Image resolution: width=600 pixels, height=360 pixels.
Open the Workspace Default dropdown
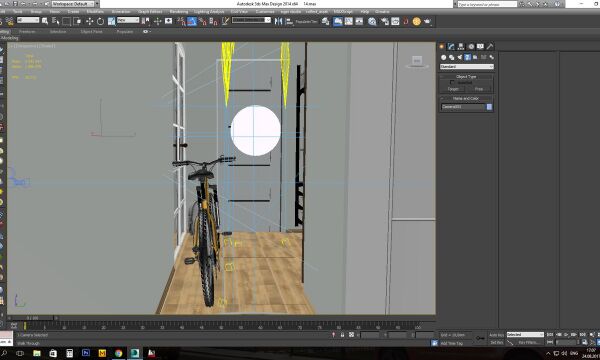tap(73, 4)
